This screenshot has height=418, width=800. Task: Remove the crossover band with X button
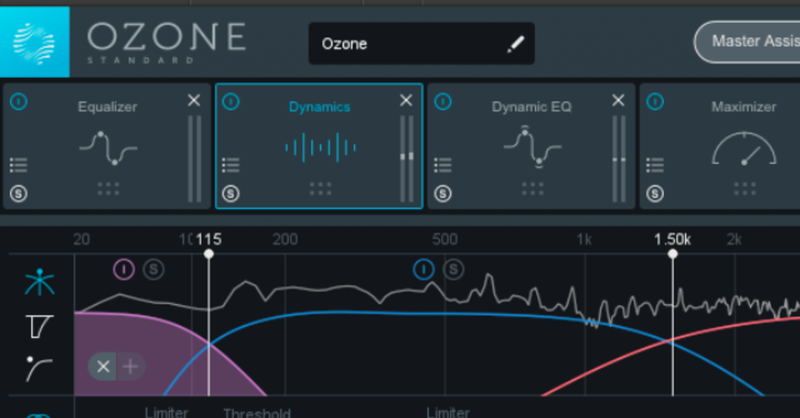[103, 366]
